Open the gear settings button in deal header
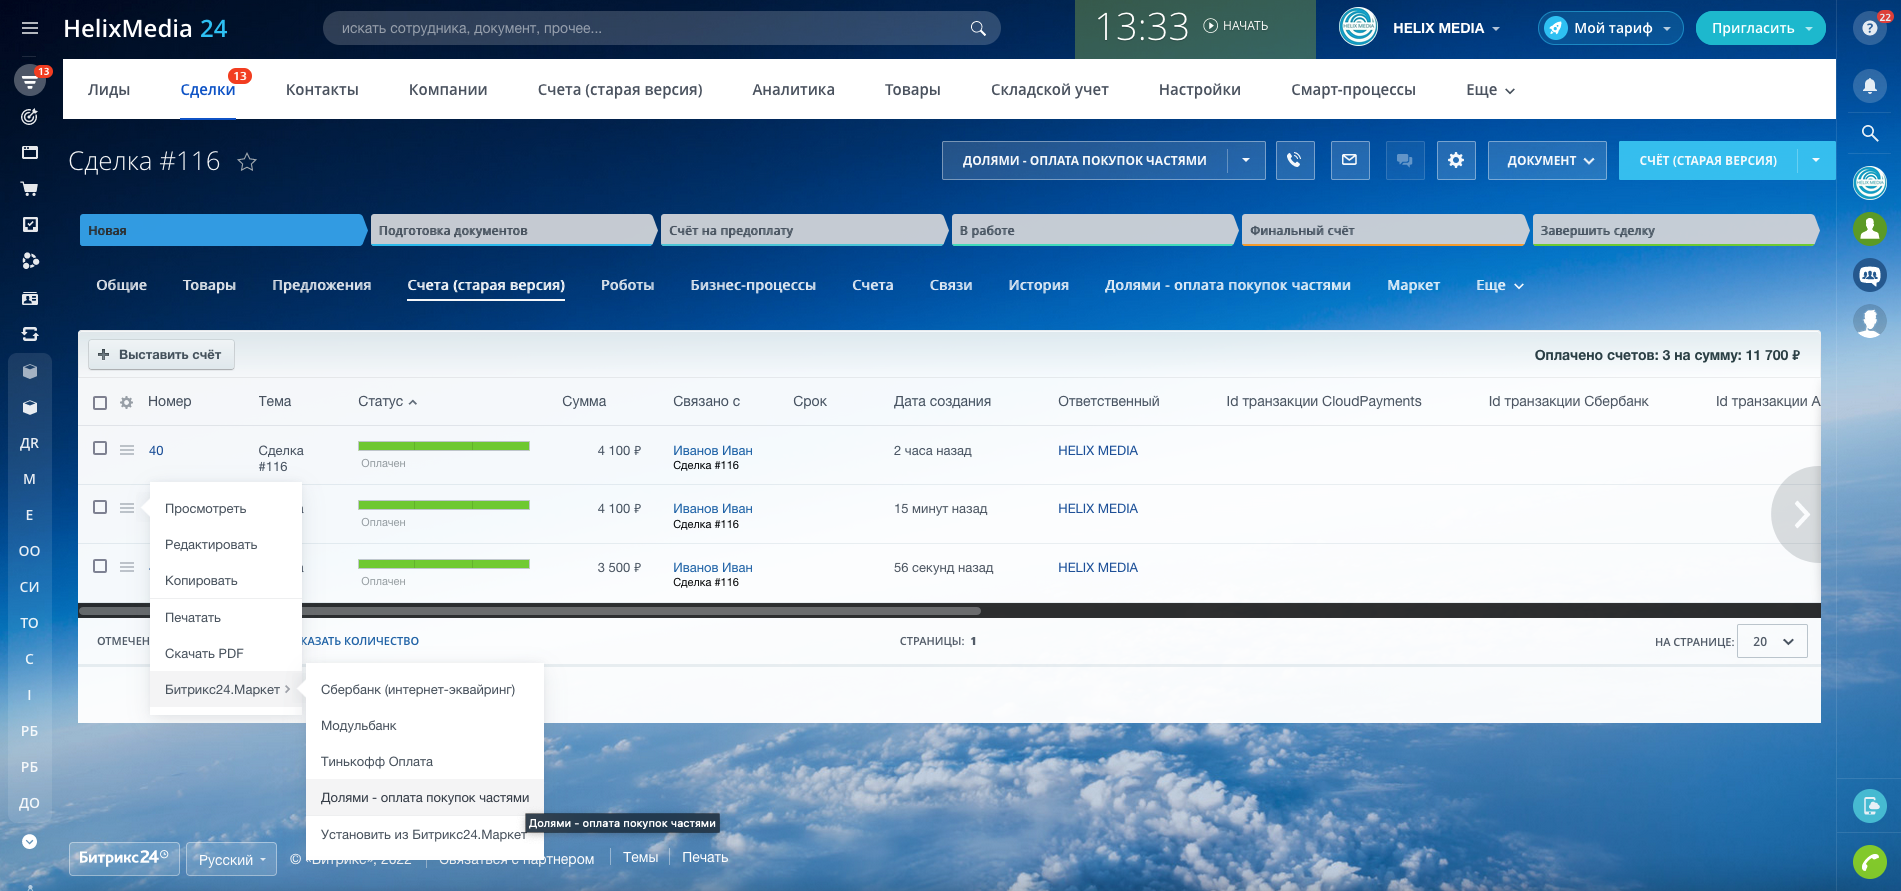Screen dimensions: 1901x891 point(1455,160)
